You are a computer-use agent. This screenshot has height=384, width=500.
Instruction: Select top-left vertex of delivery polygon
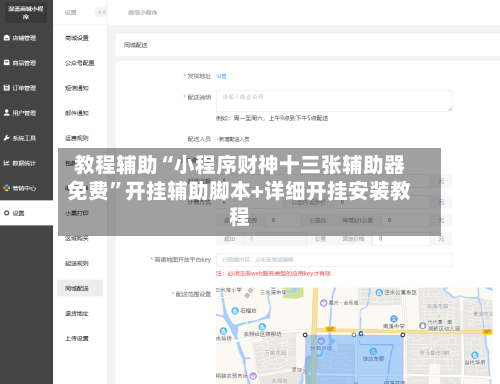coord(305,335)
